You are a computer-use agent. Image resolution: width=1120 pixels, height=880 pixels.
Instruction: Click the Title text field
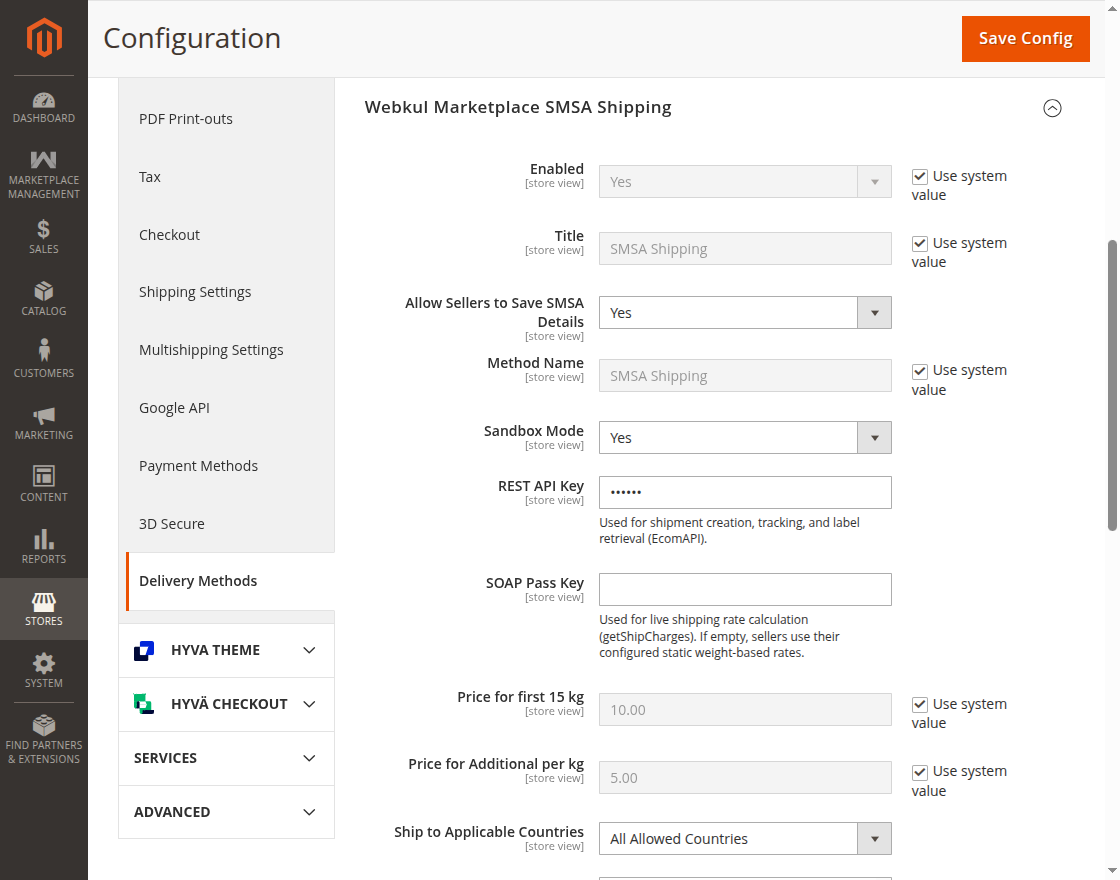tap(745, 249)
